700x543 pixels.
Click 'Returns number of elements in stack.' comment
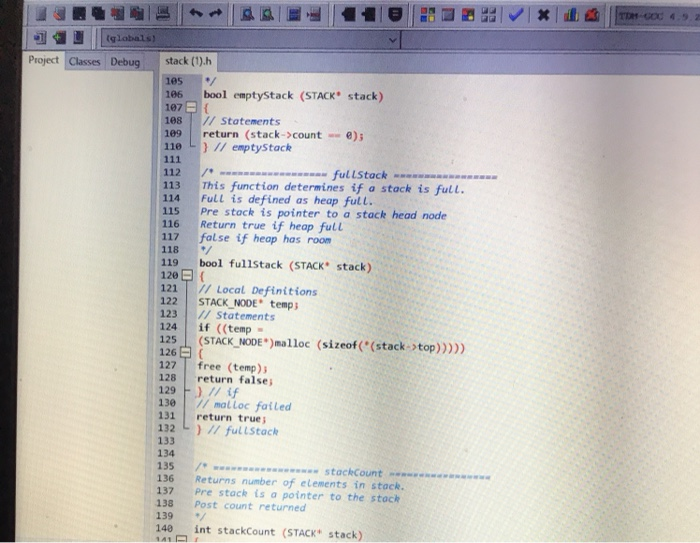[299, 483]
